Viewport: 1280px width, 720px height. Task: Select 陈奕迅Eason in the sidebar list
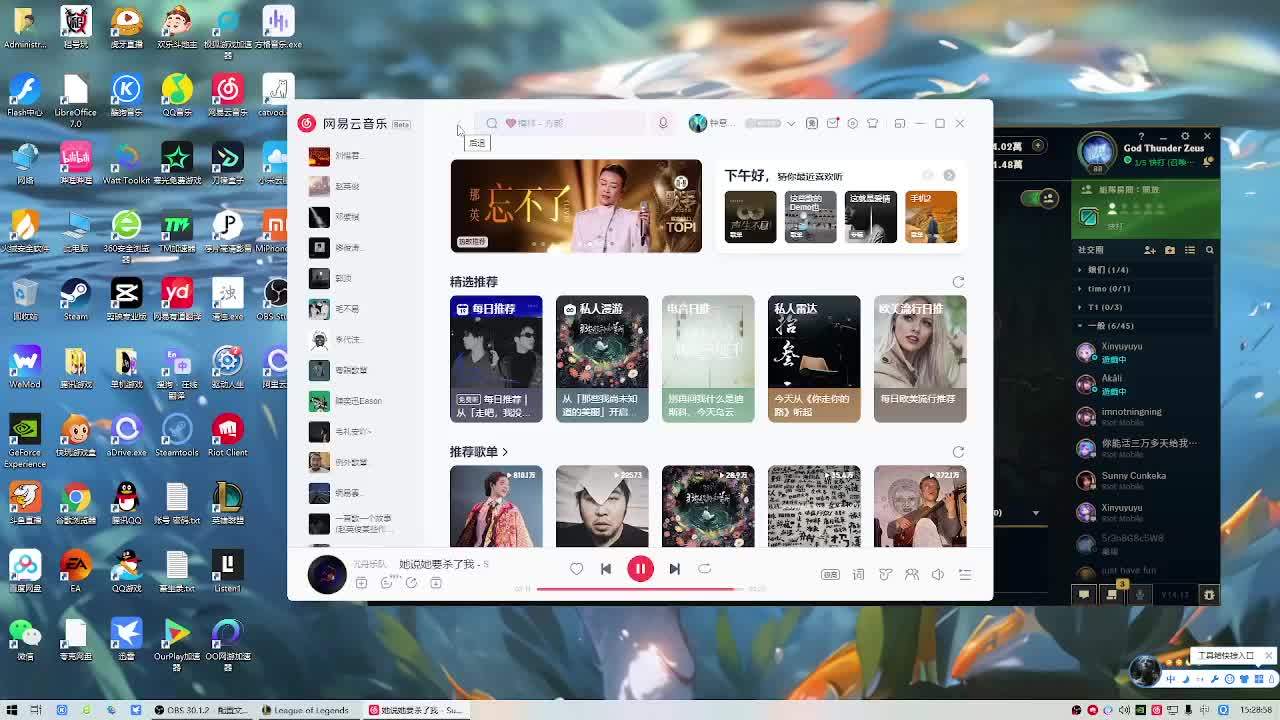pos(347,401)
